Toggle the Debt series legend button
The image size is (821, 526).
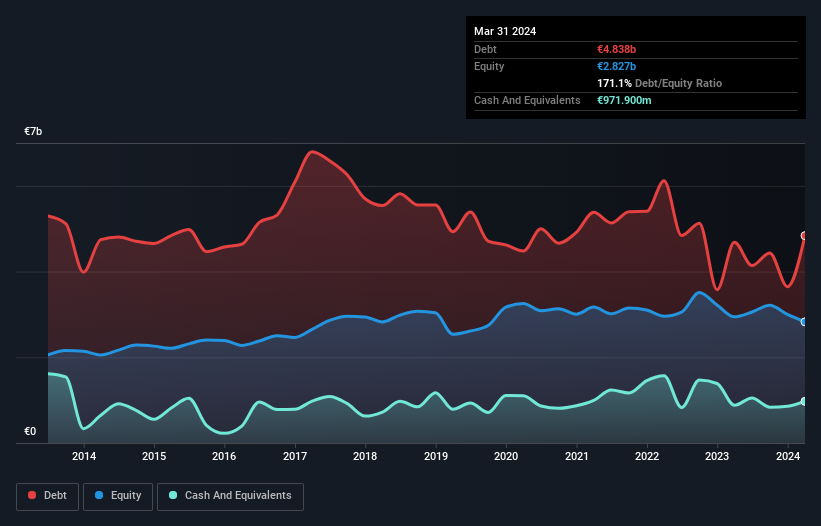(x=48, y=496)
